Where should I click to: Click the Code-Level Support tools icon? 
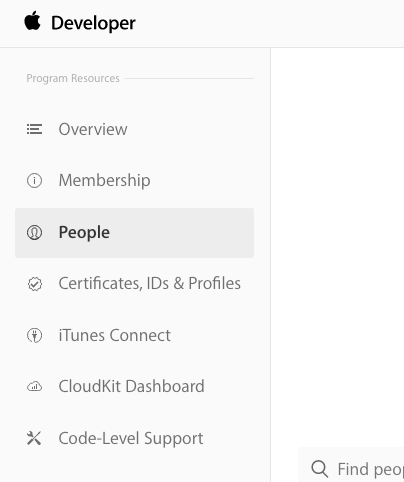click(x=34, y=438)
